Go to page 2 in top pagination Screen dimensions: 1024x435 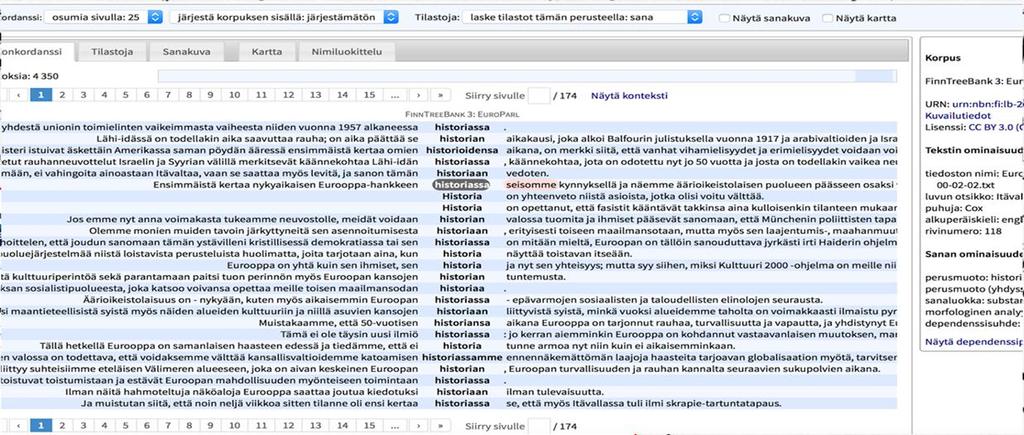(62, 95)
